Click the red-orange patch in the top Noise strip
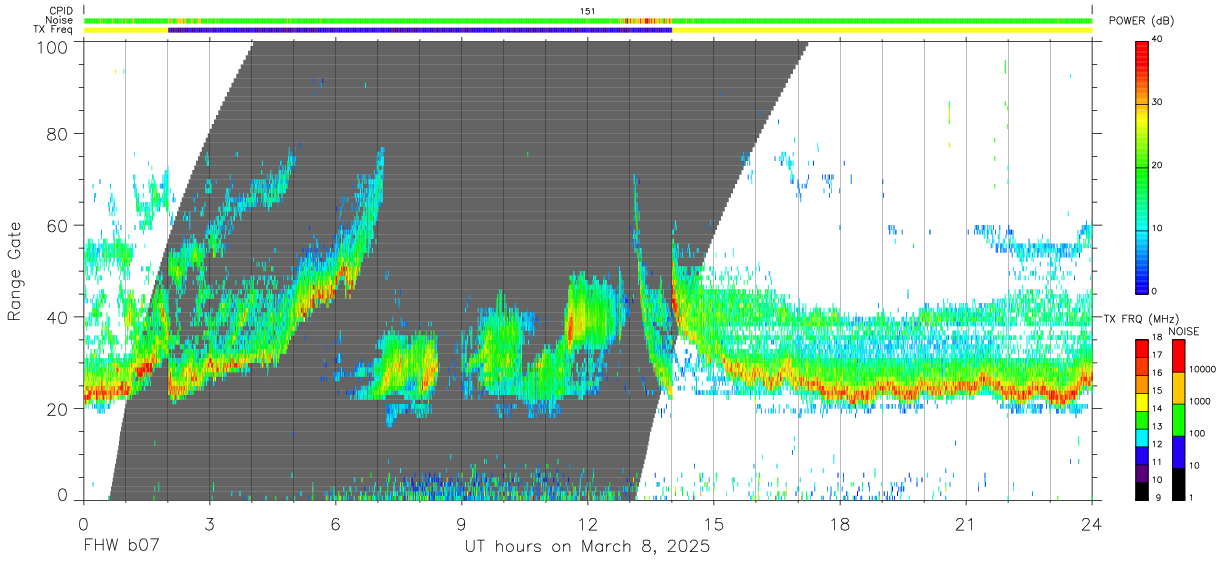The image size is (1228, 567). [645, 20]
